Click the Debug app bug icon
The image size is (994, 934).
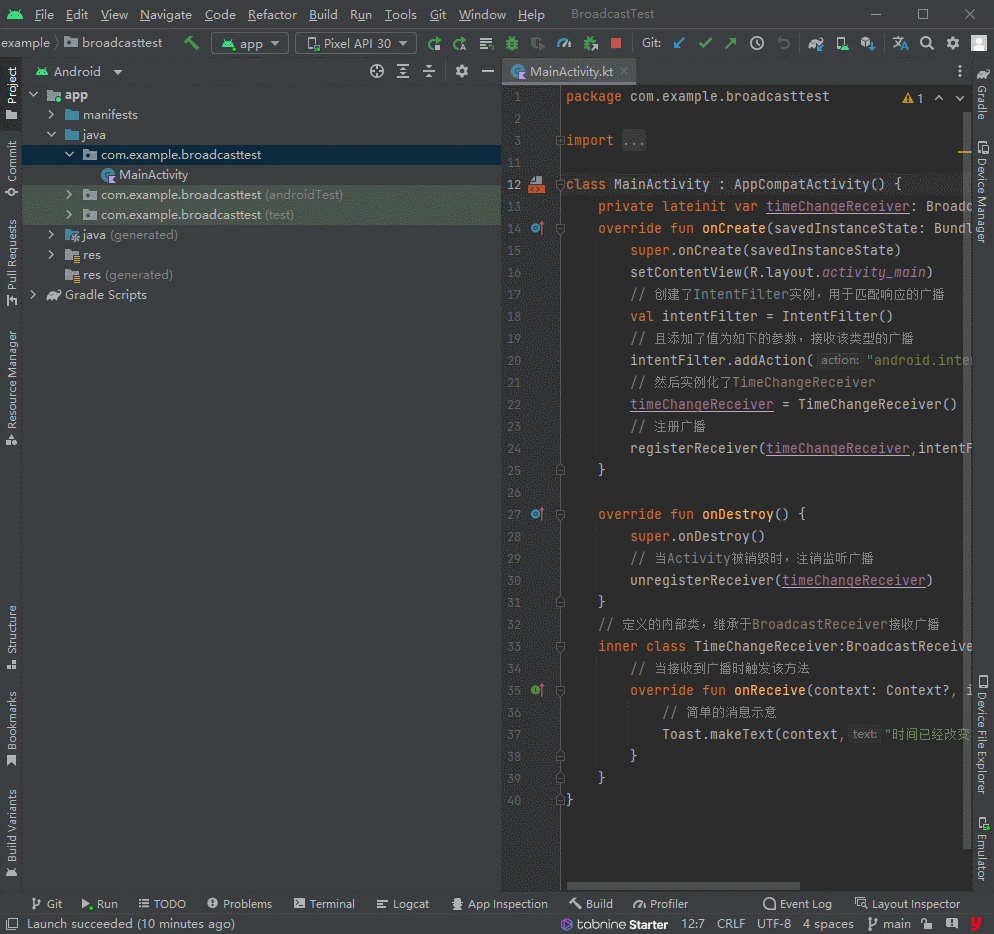tap(512, 43)
